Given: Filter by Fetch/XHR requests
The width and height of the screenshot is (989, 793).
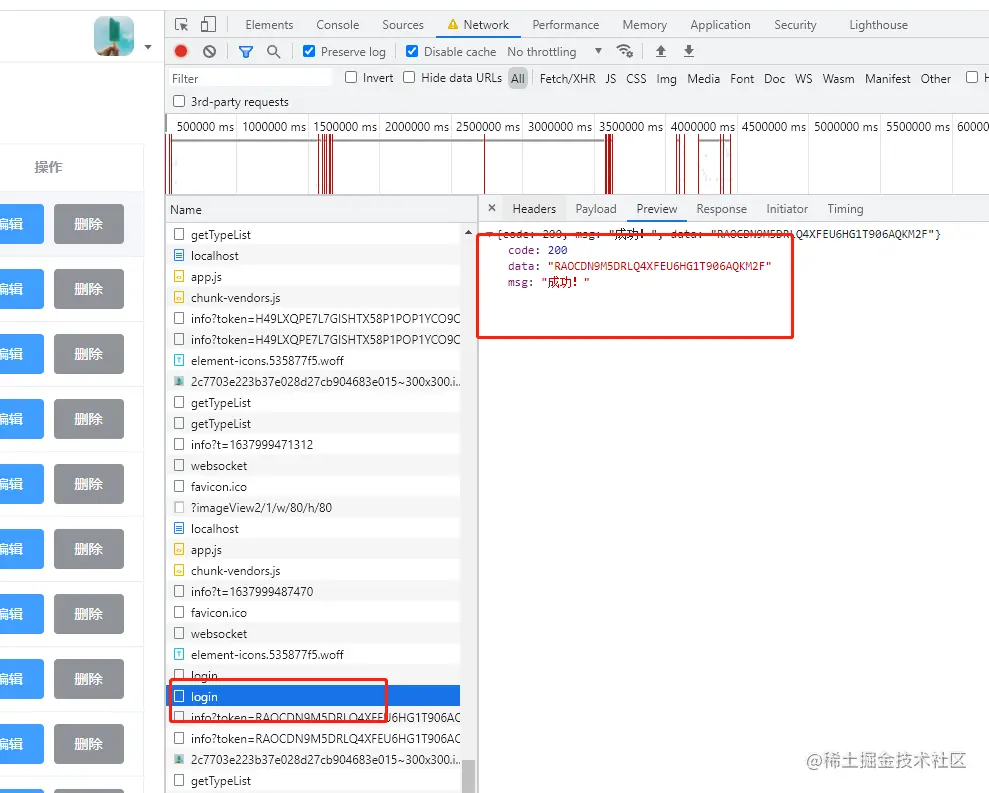Looking at the screenshot, I should [568, 79].
